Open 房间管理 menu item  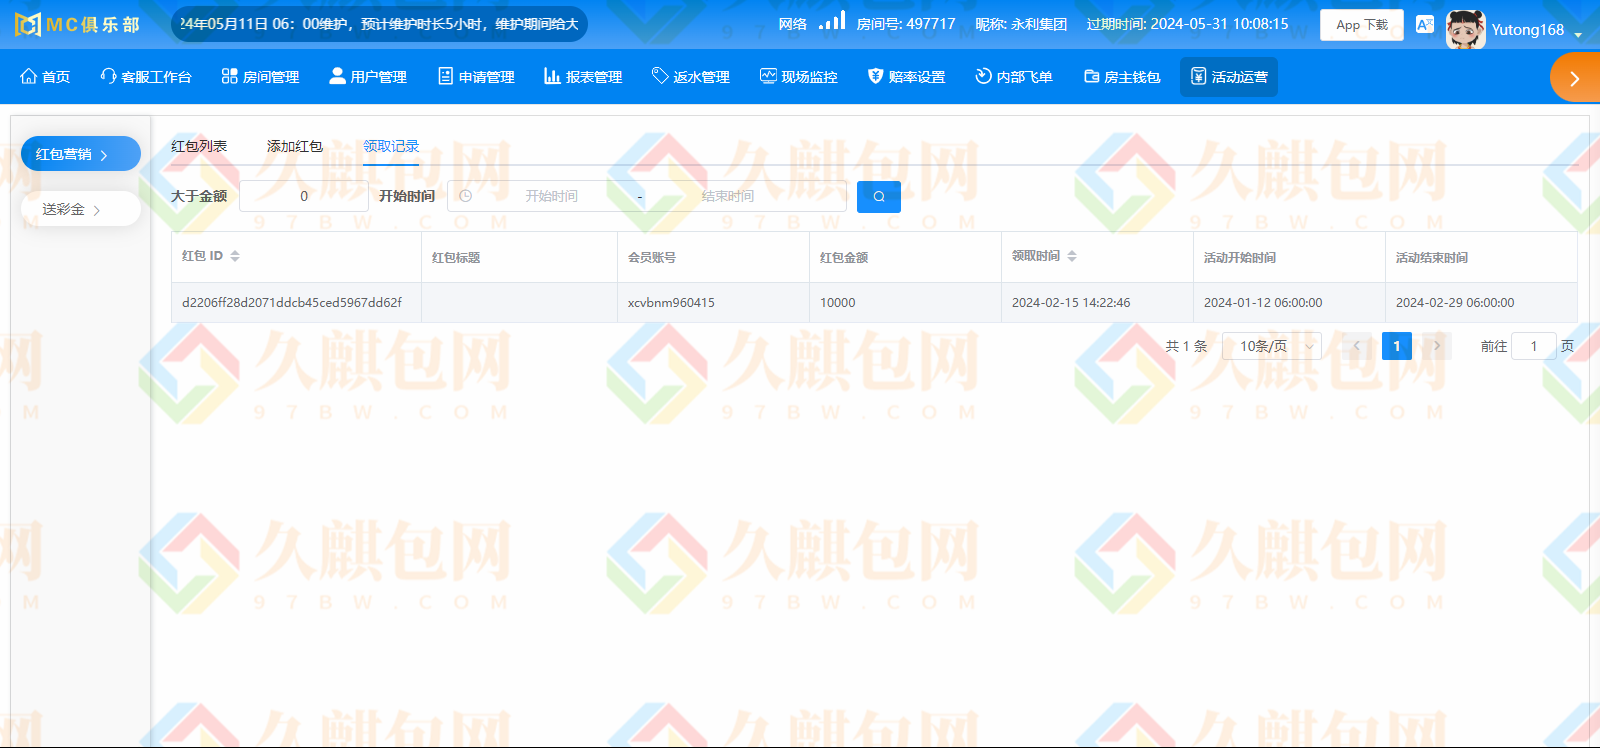[x=260, y=77]
